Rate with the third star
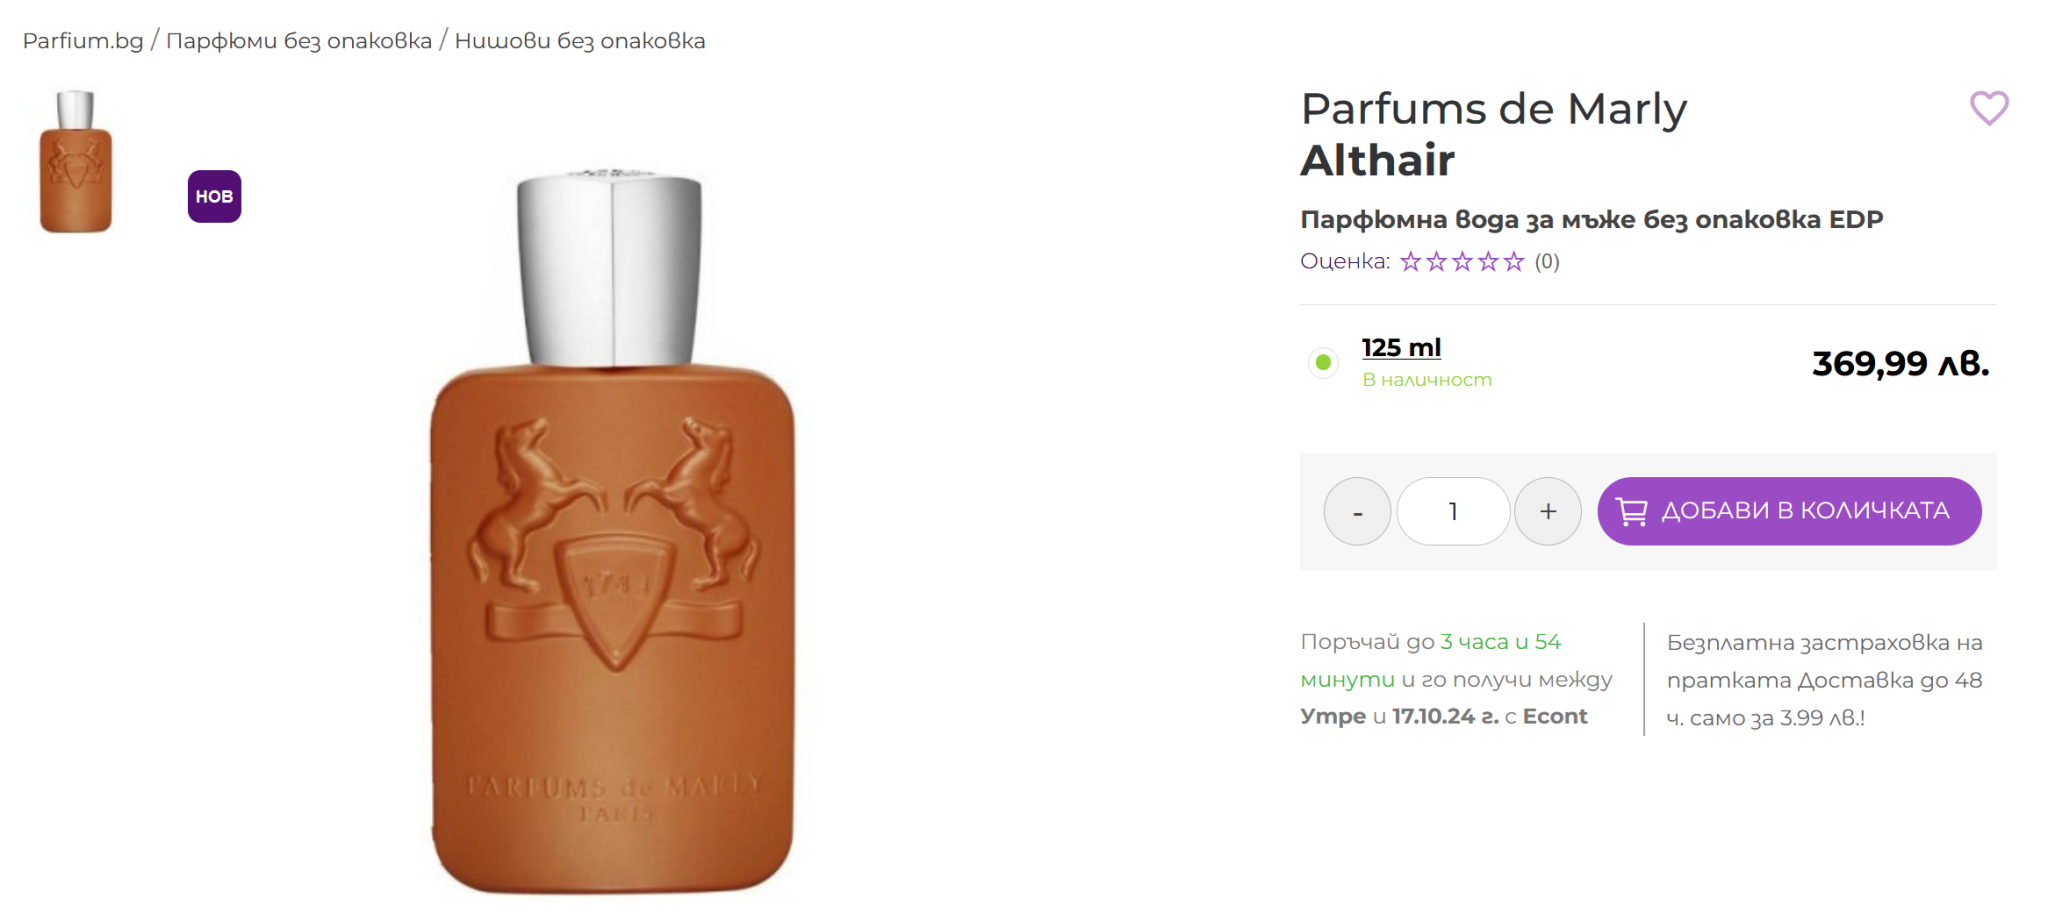This screenshot has width=2048, height=913. click(x=1462, y=262)
